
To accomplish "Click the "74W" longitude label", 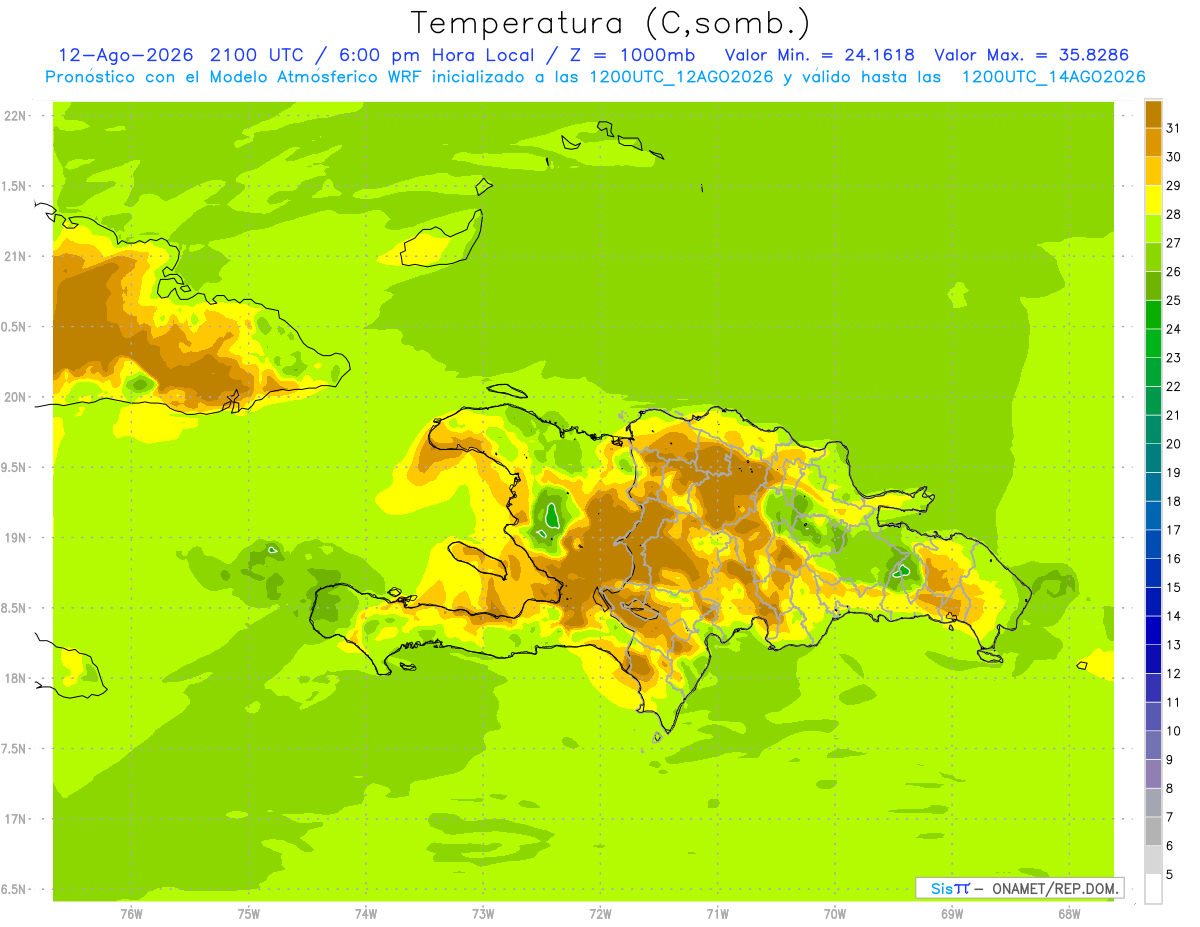I will (366, 912).
